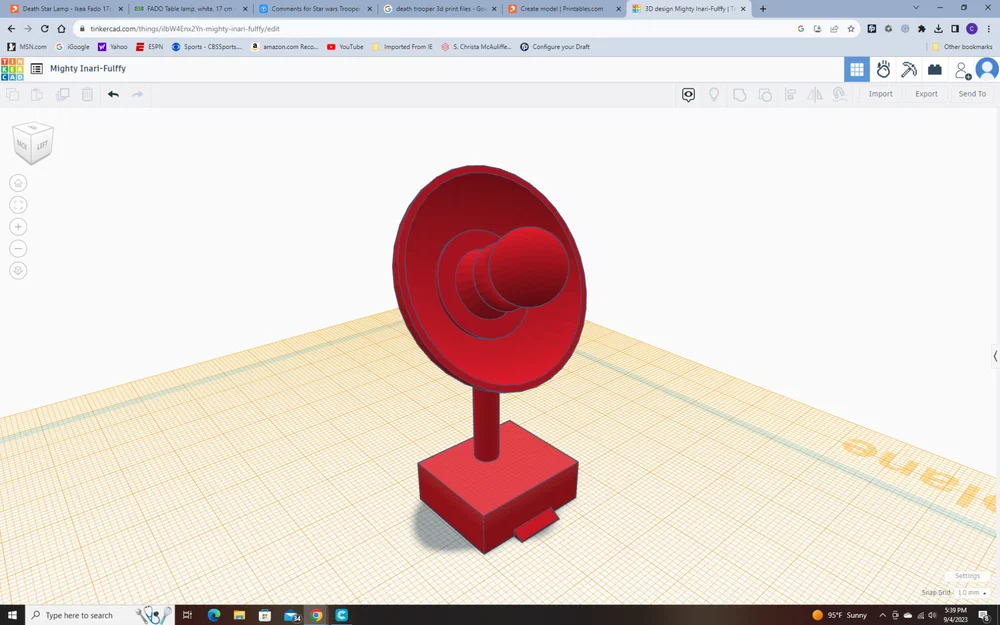Switch to the Create model Printables tab
This screenshot has width=1000, height=625.
(561, 9)
